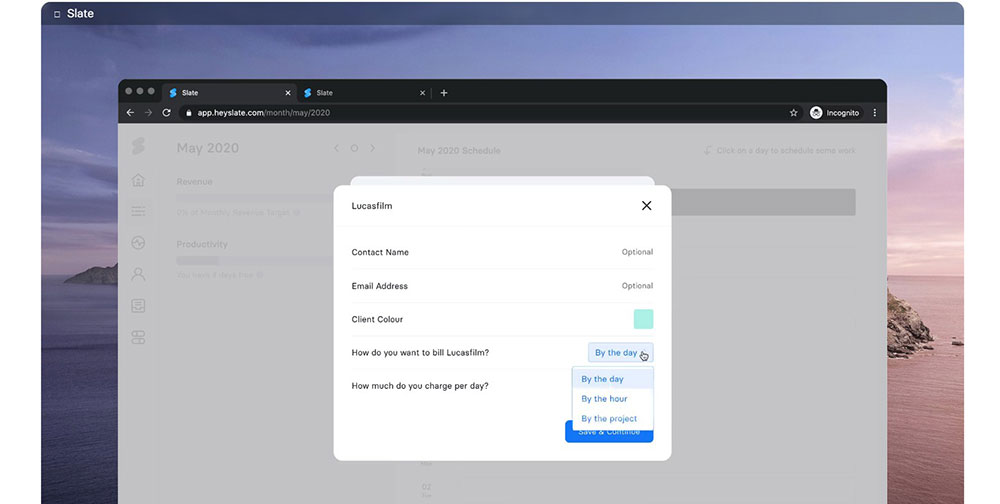Reload the page
This screenshot has width=1000, height=504.
[x=166, y=112]
